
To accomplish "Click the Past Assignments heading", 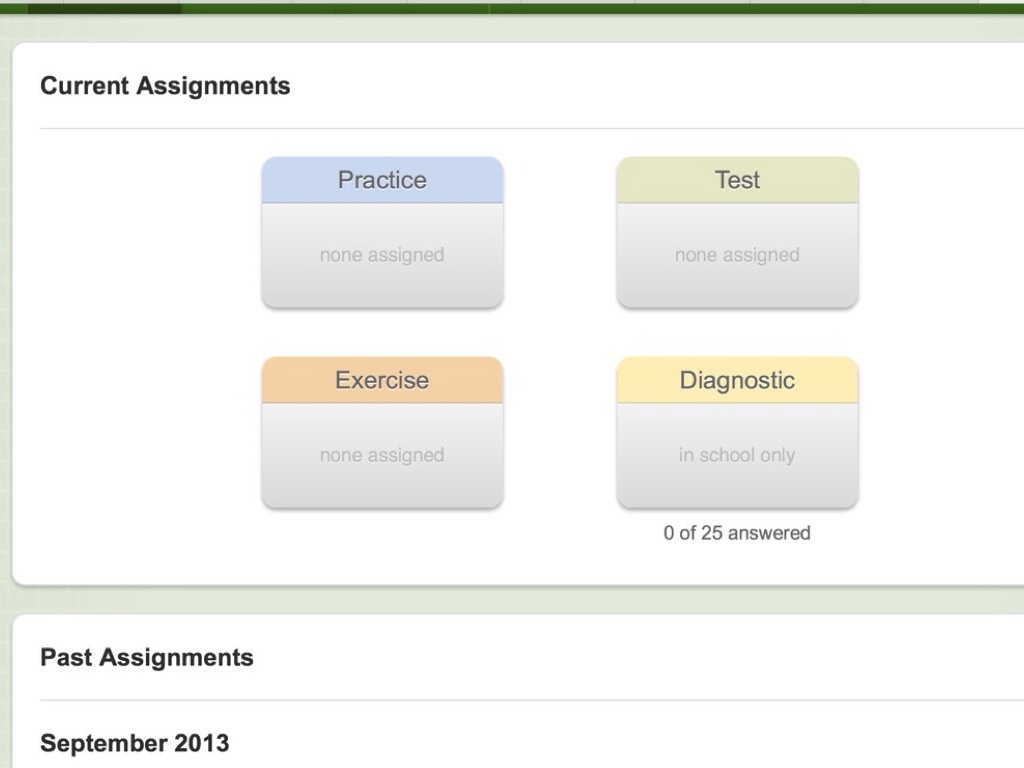I will 147,658.
